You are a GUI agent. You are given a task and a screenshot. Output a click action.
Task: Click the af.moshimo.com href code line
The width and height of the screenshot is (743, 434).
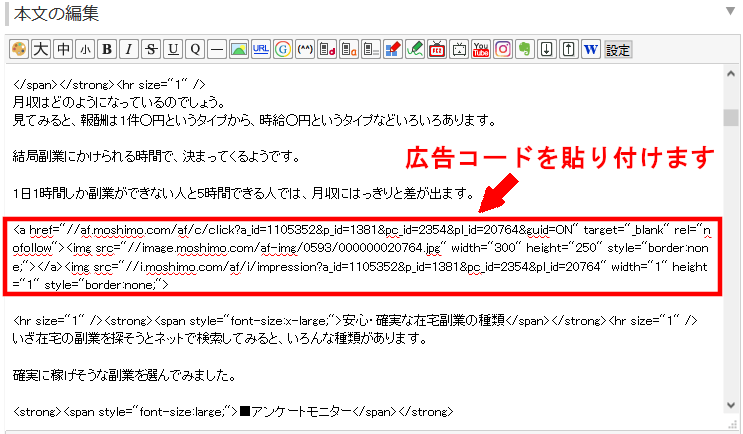[x=362, y=230]
